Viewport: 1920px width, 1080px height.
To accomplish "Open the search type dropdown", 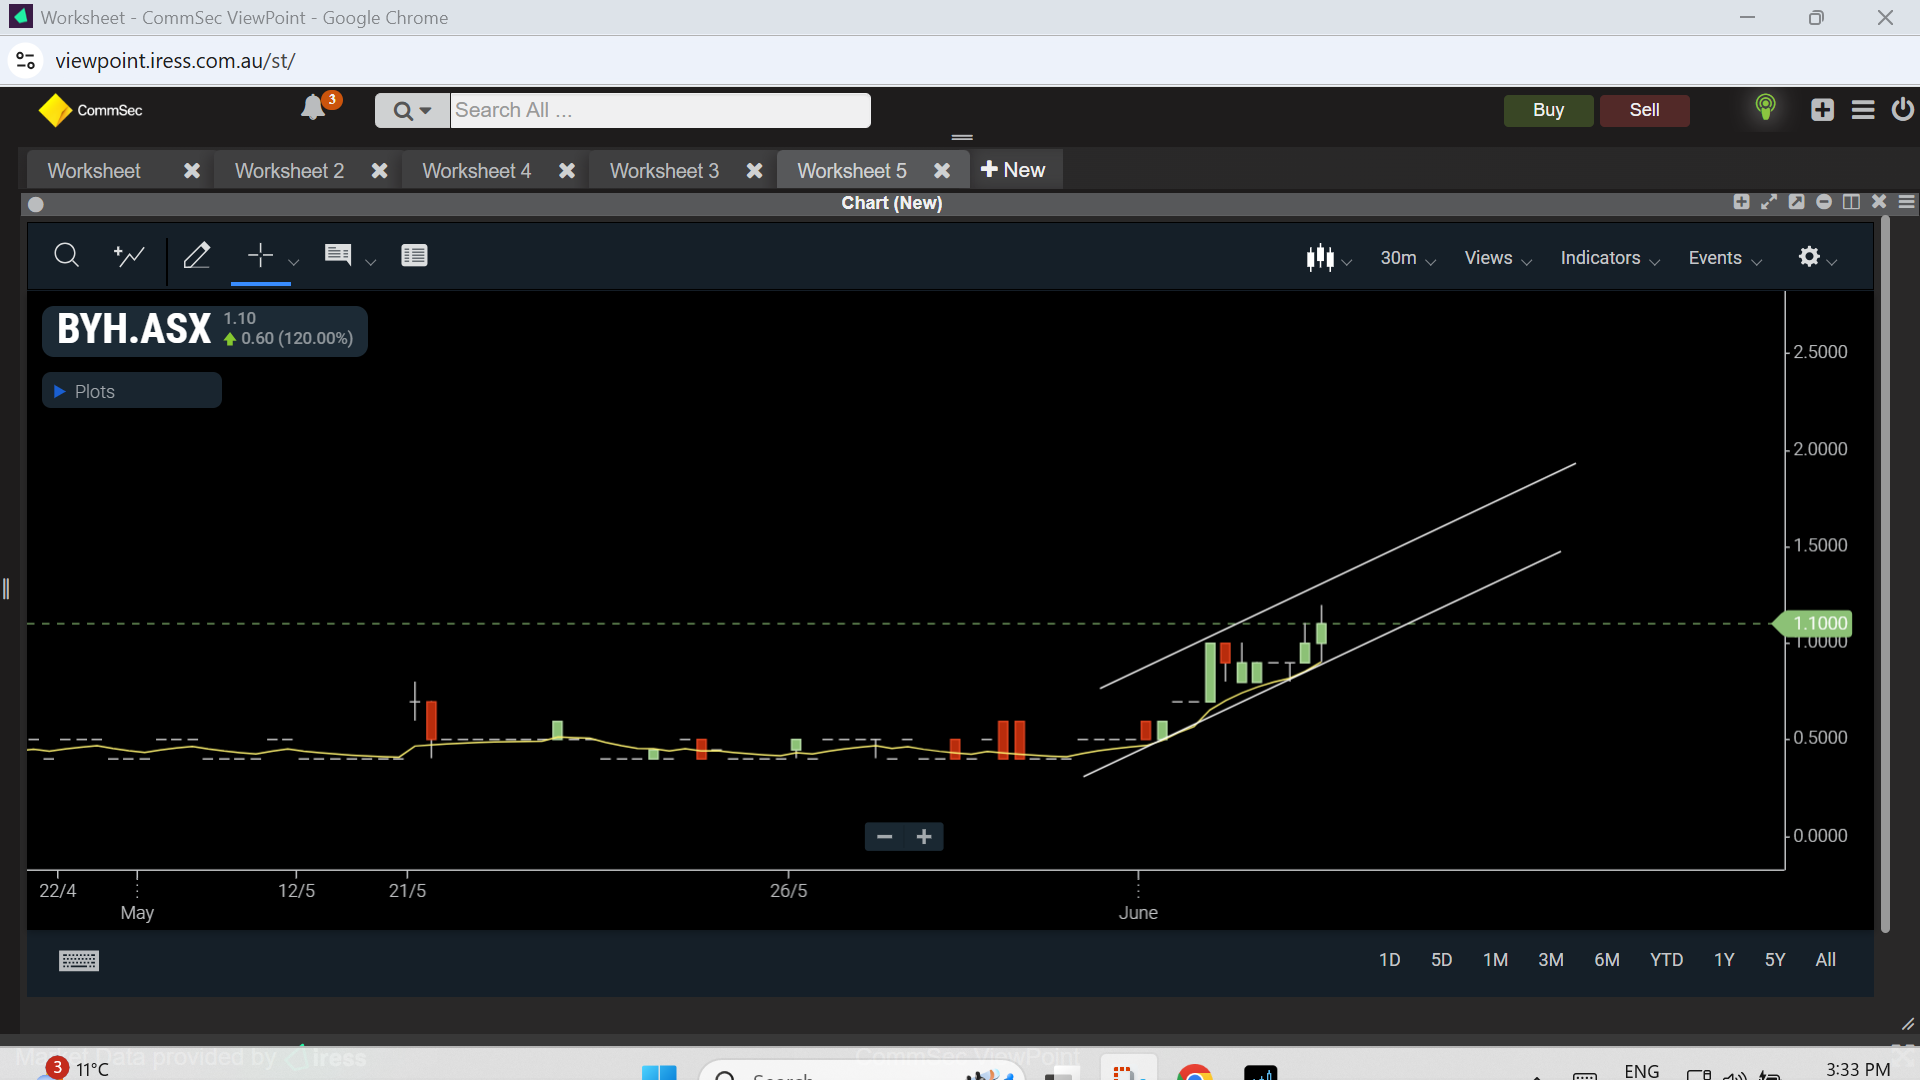I will (x=412, y=110).
